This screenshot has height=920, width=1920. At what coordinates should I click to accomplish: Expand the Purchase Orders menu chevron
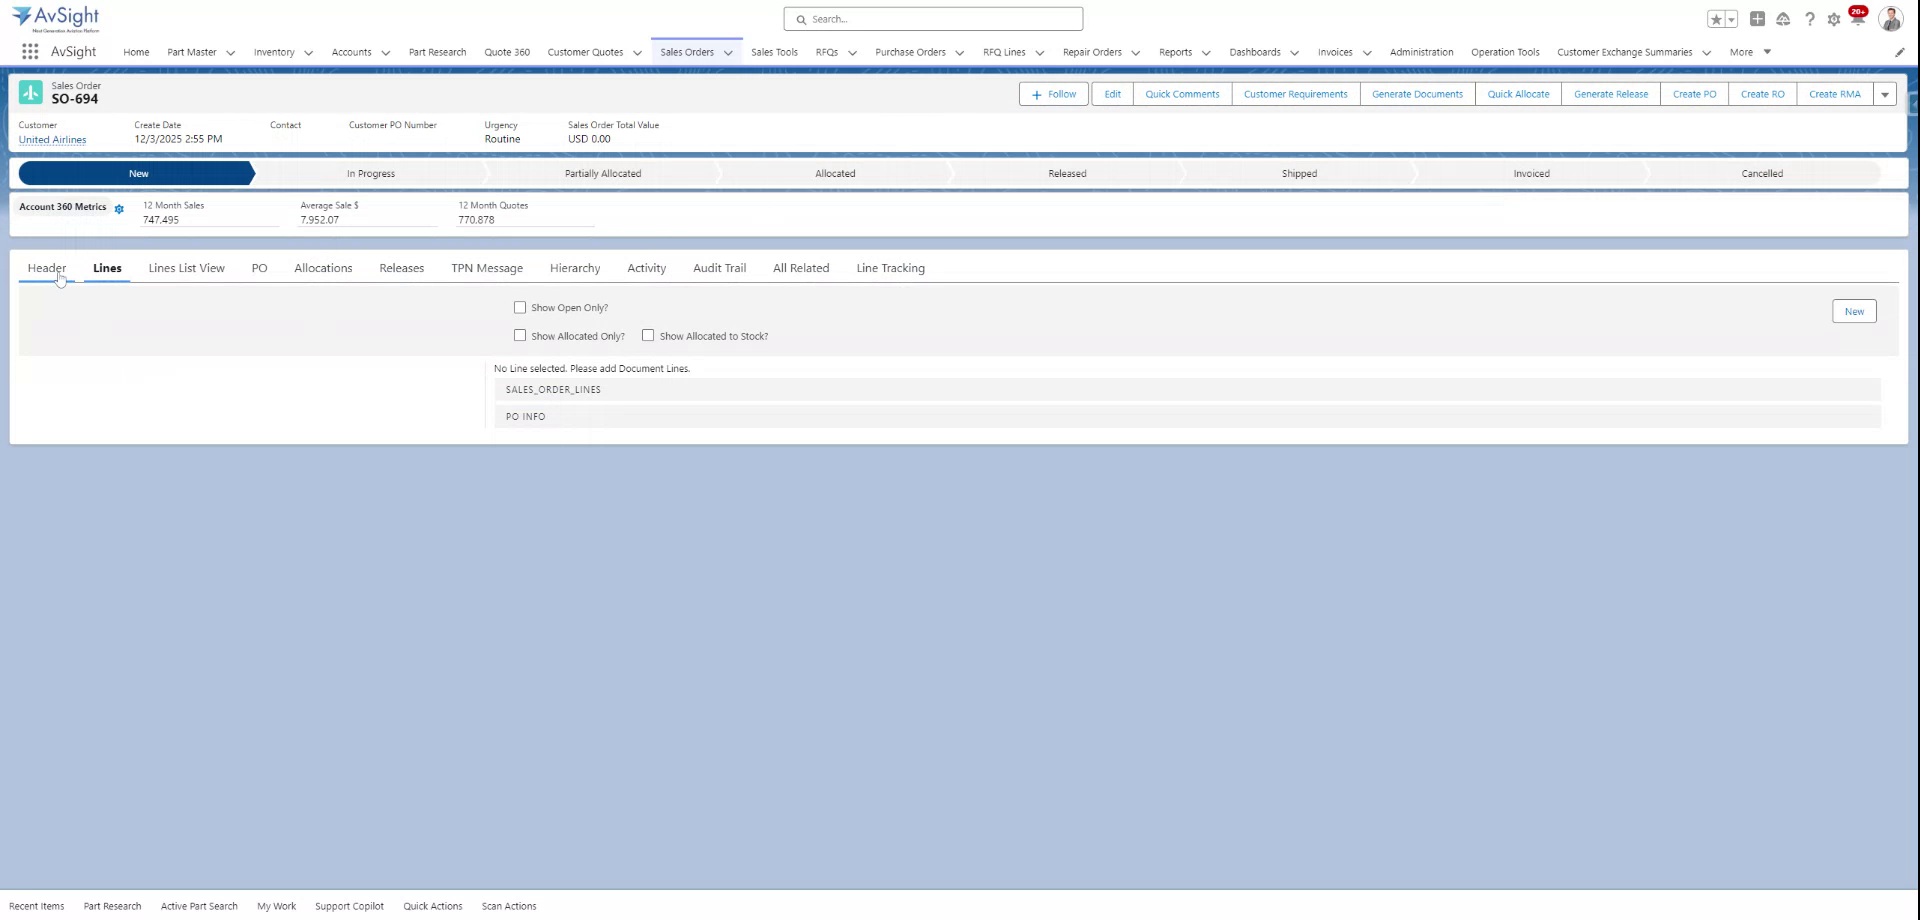[x=960, y=52]
